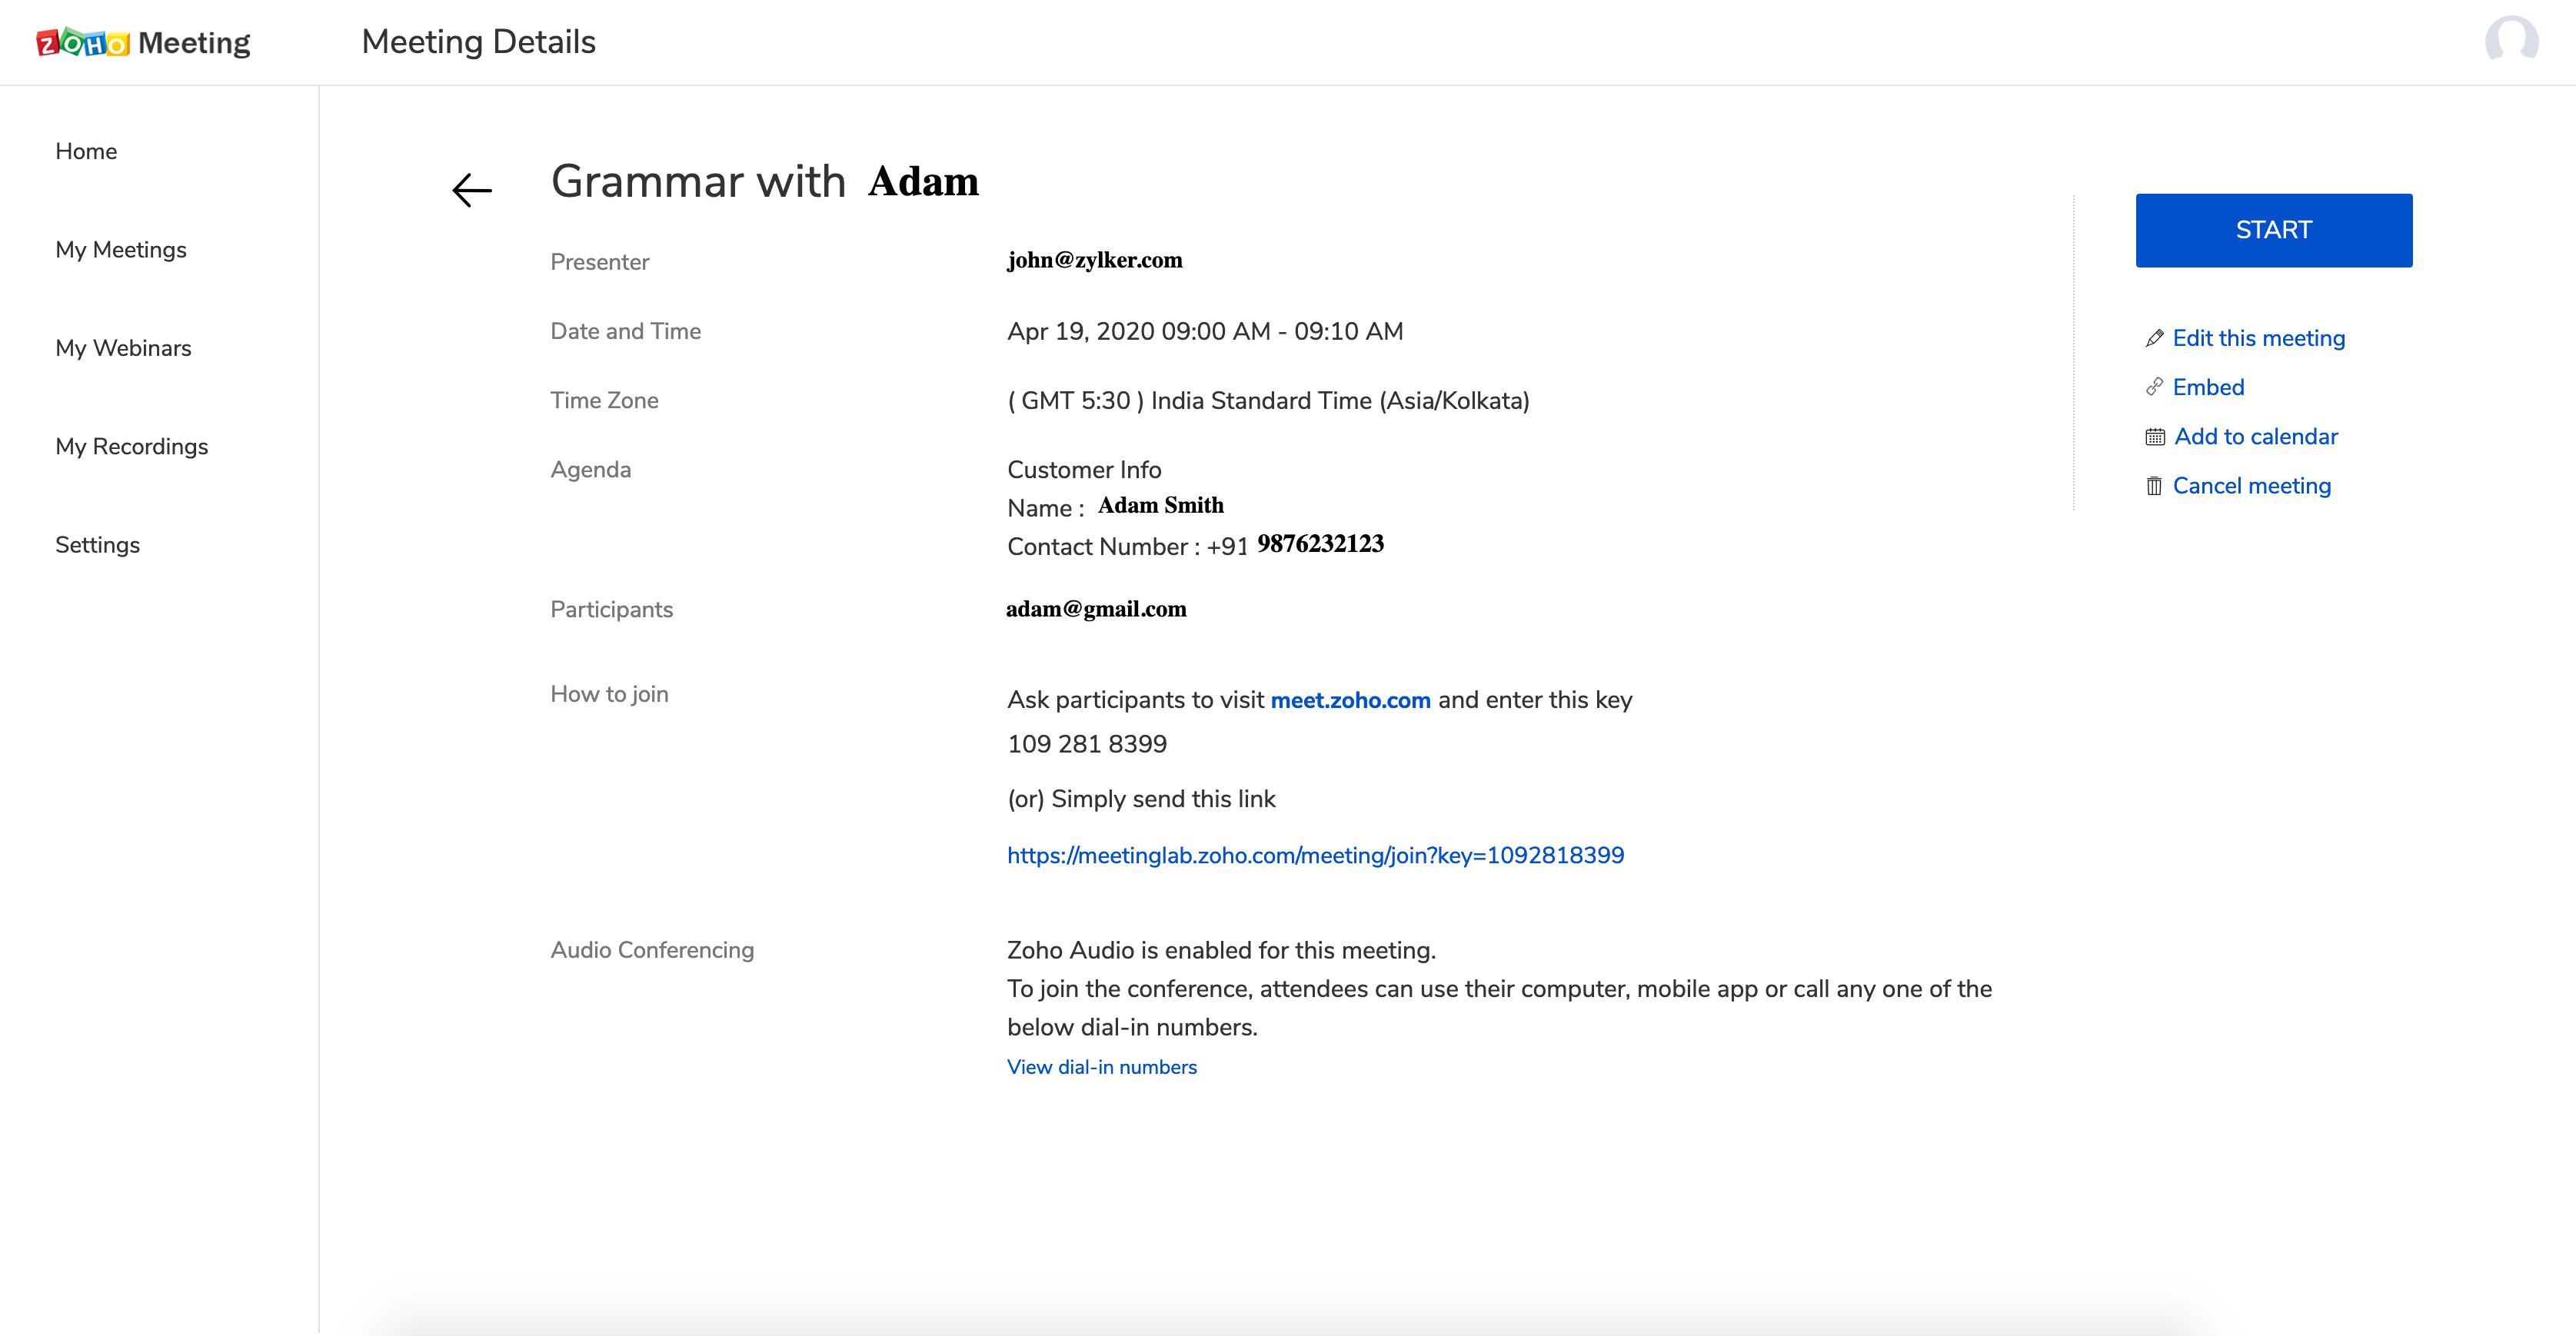2576x1336 pixels.
Task: Start the meeting with the START button
Action: pos(2274,230)
